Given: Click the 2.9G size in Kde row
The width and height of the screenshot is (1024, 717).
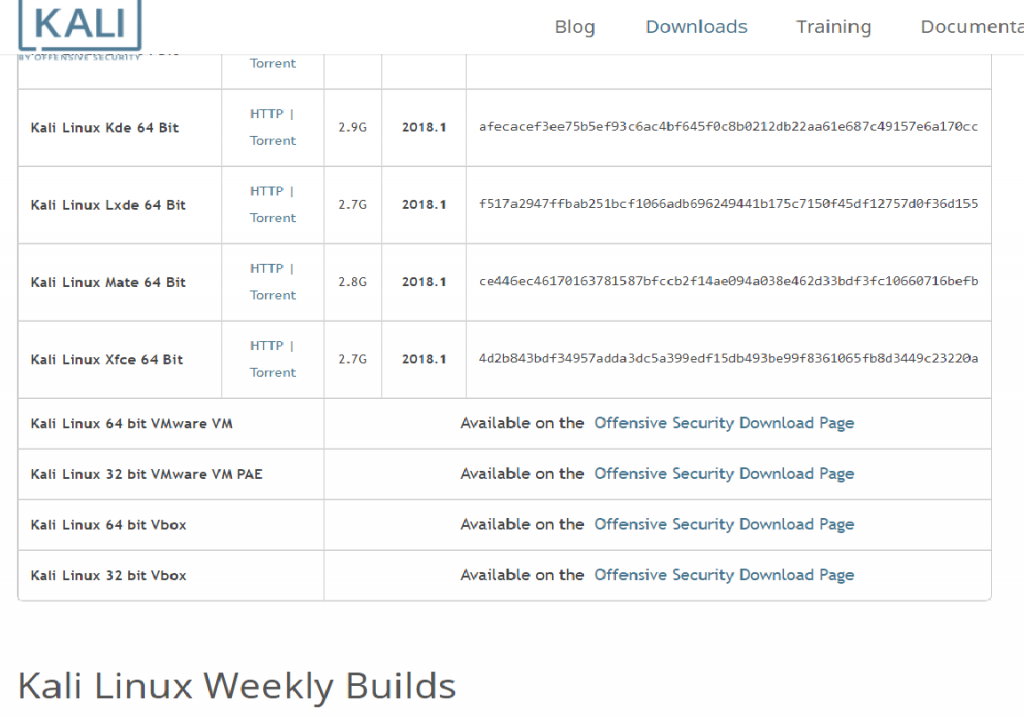Looking at the screenshot, I should (x=353, y=127).
